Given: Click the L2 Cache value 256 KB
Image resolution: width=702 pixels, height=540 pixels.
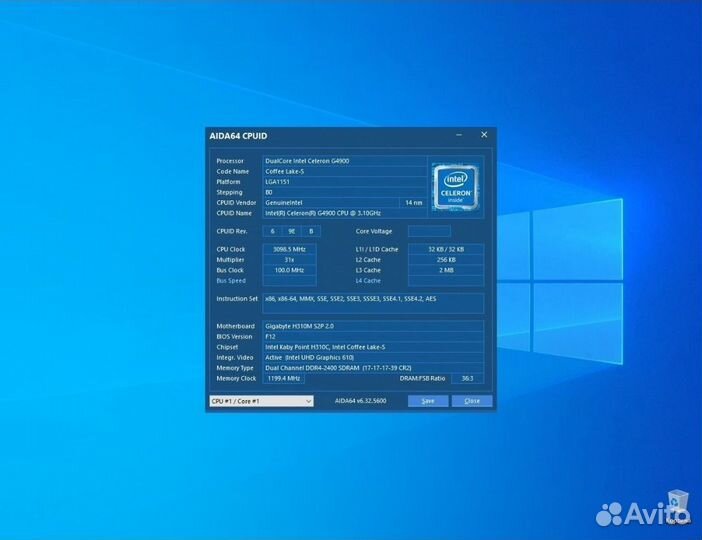Looking at the screenshot, I should pyautogui.click(x=446, y=260).
